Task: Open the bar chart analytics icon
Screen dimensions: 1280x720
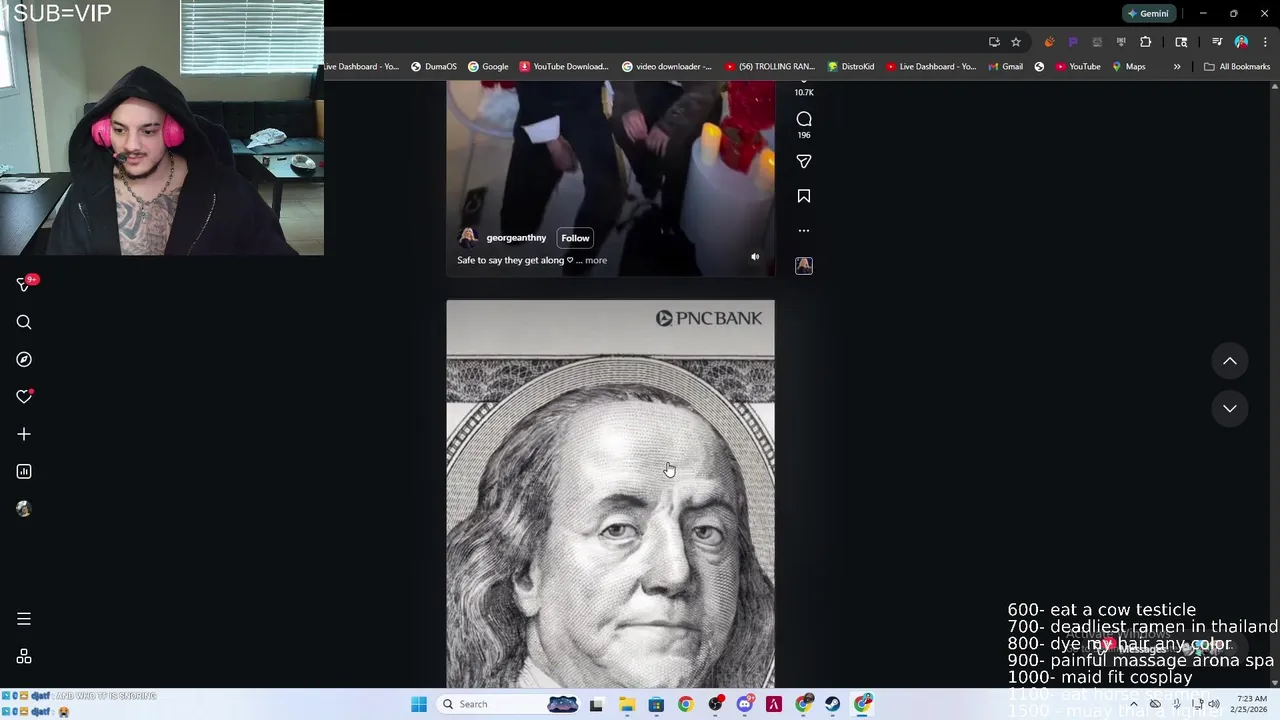Action: coord(24,471)
